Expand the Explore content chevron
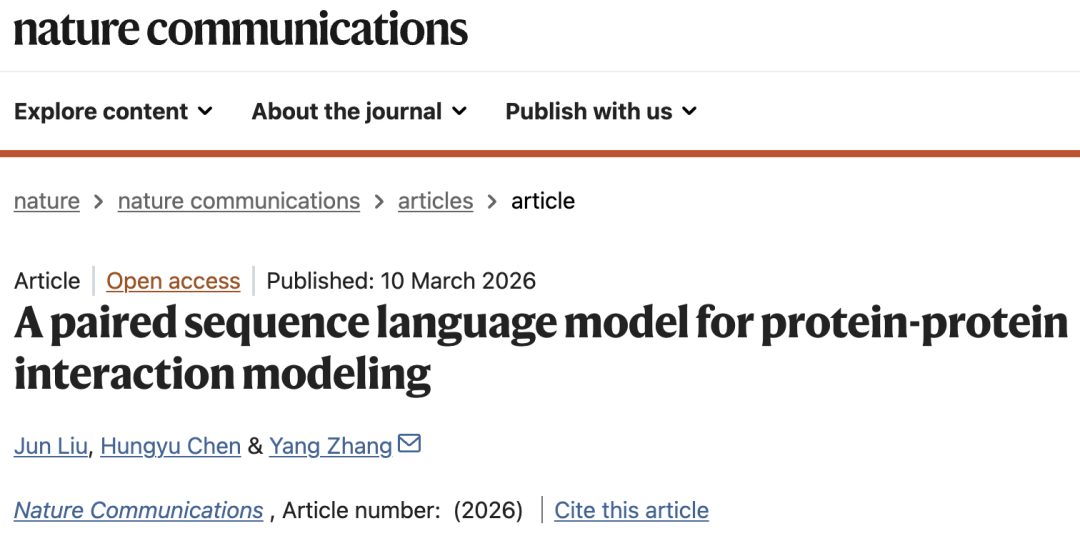Viewport: 1080px width, 536px height. point(205,111)
